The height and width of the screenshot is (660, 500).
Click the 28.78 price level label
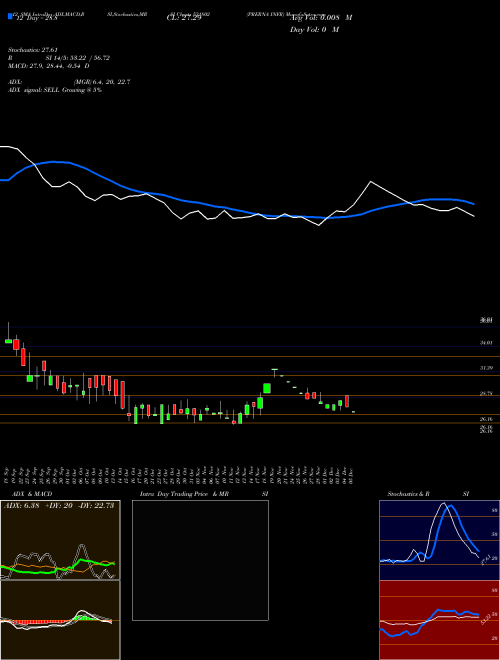click(486, 393)
